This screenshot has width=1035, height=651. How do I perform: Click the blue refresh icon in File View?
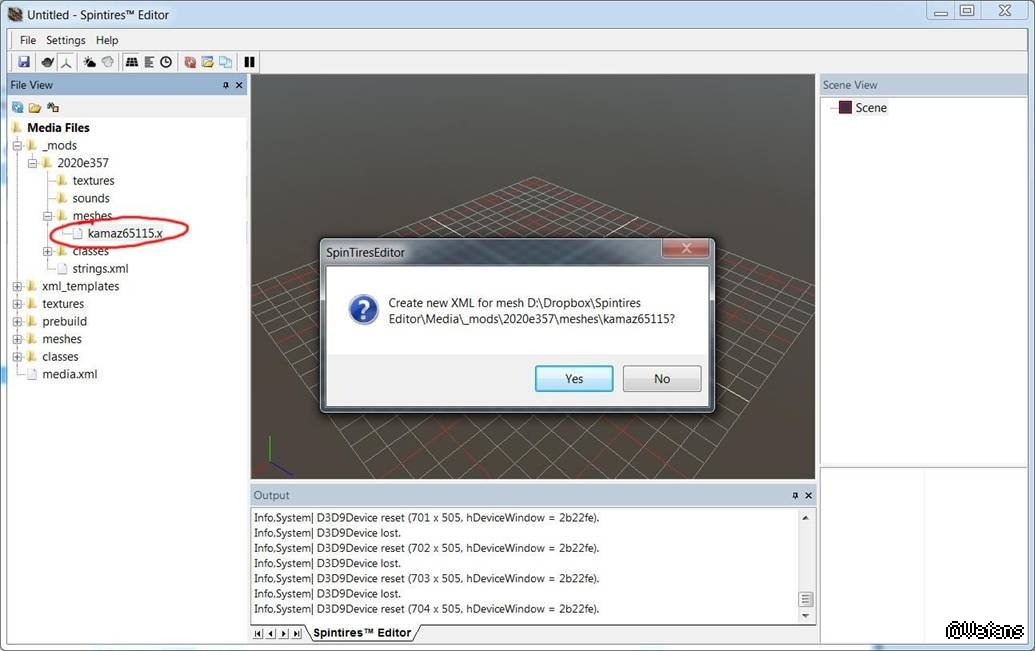coord(18,107)
